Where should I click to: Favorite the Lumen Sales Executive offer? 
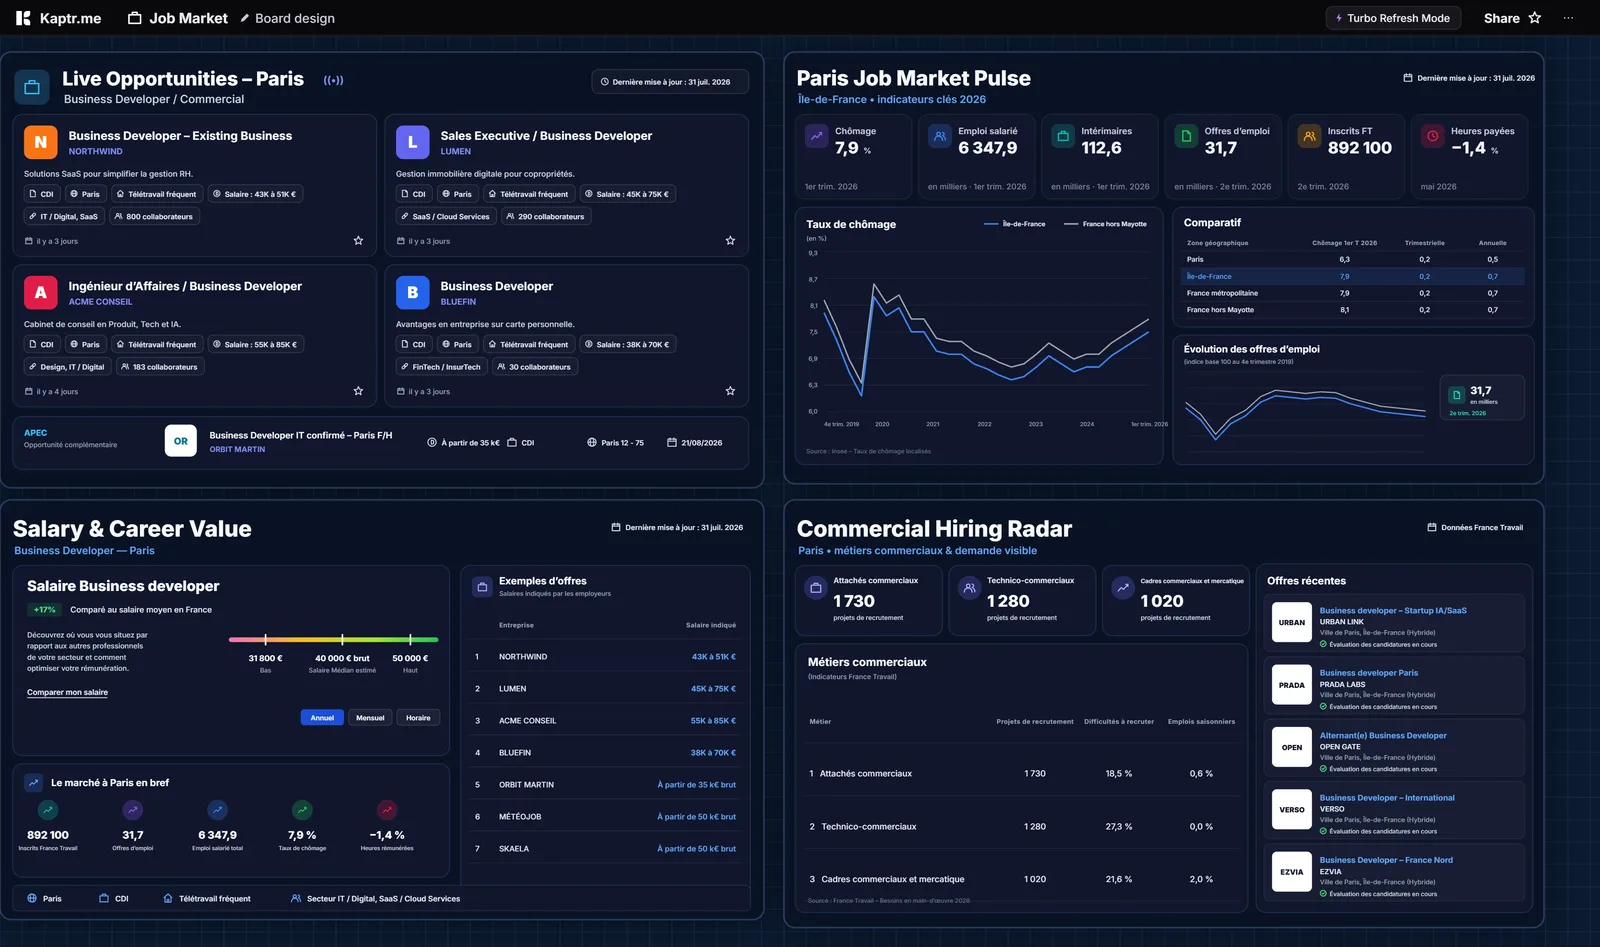coord(730,240)
